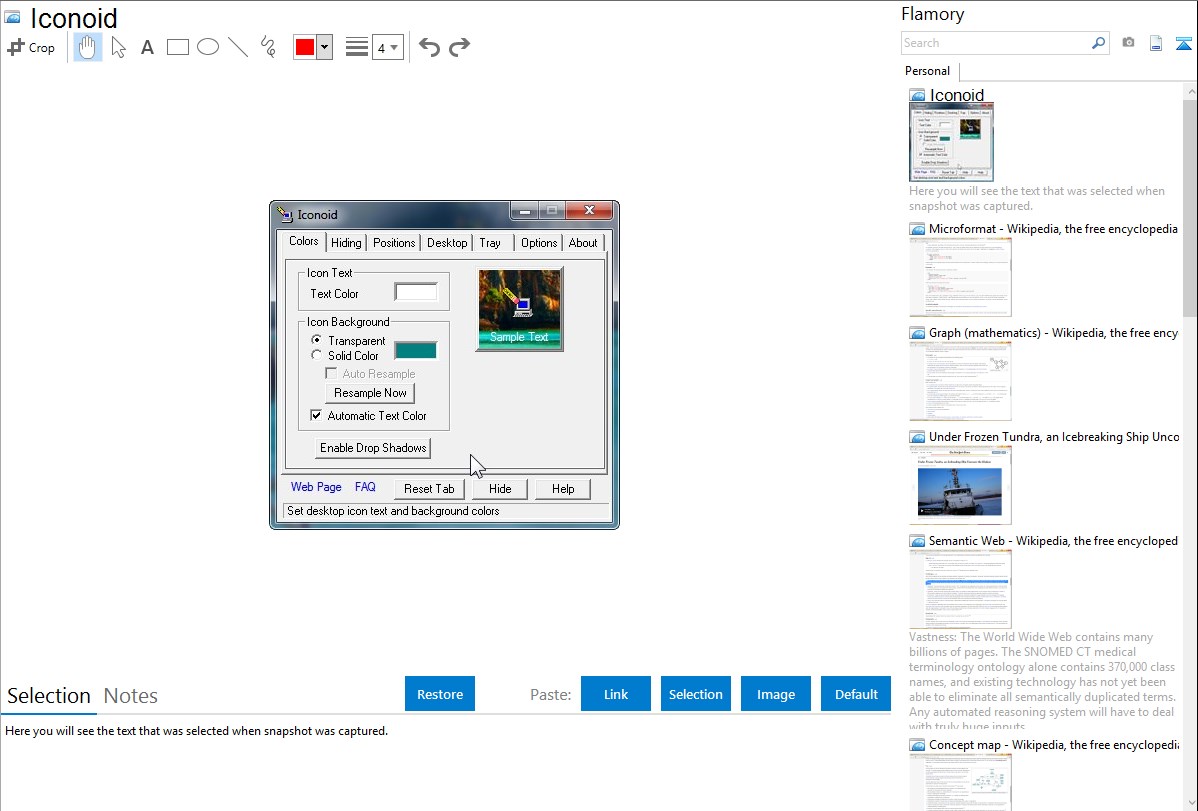This screenshot has width=1198, height=811.
Task: Click the Default paste button
Action: 856,694
